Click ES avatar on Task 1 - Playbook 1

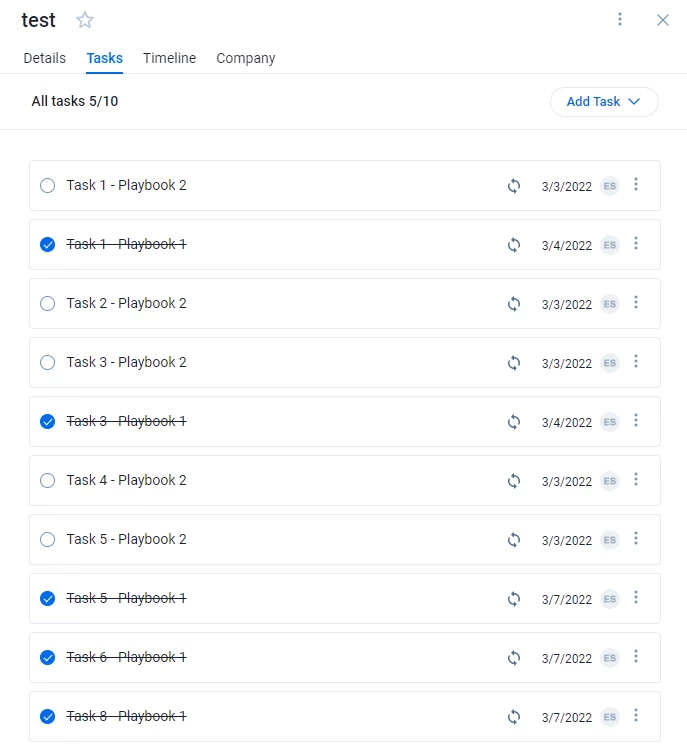coord(609,245)
